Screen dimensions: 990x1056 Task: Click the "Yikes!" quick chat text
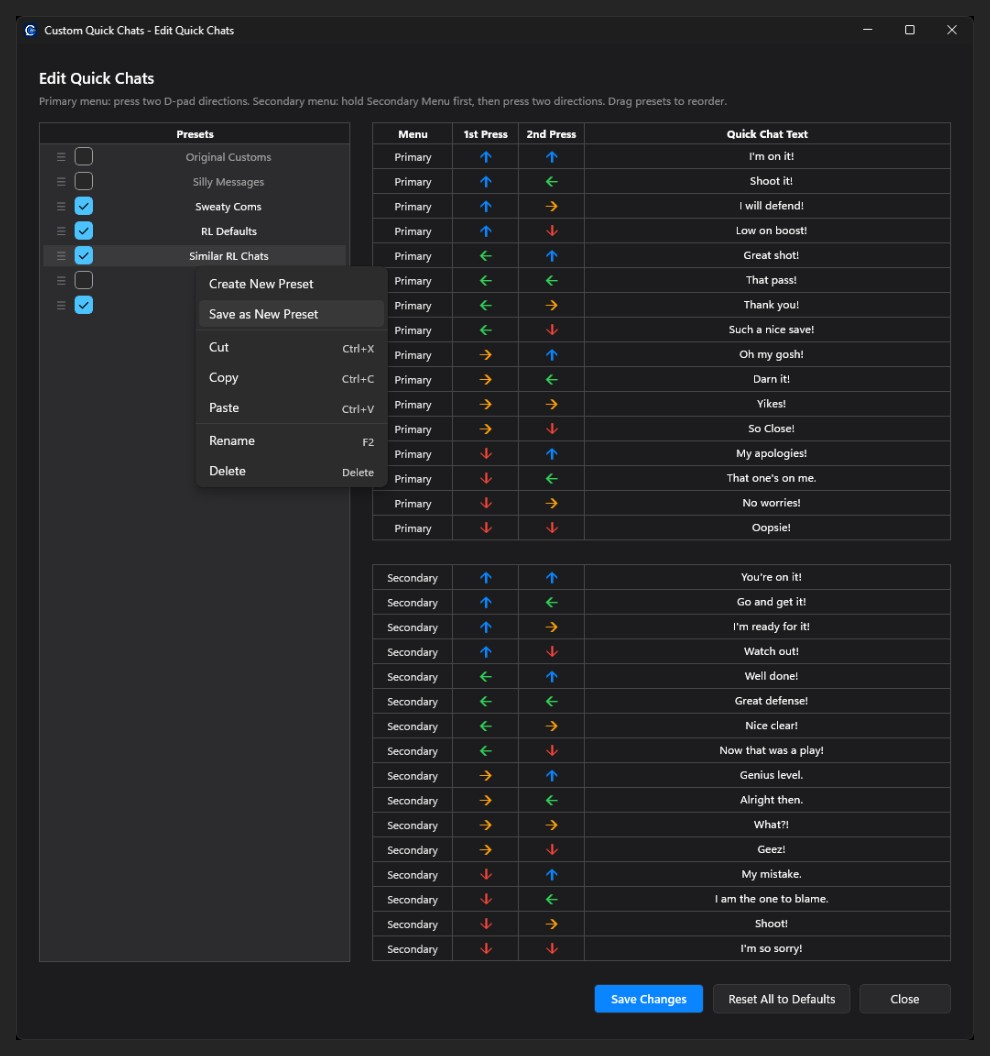(771, 404)
